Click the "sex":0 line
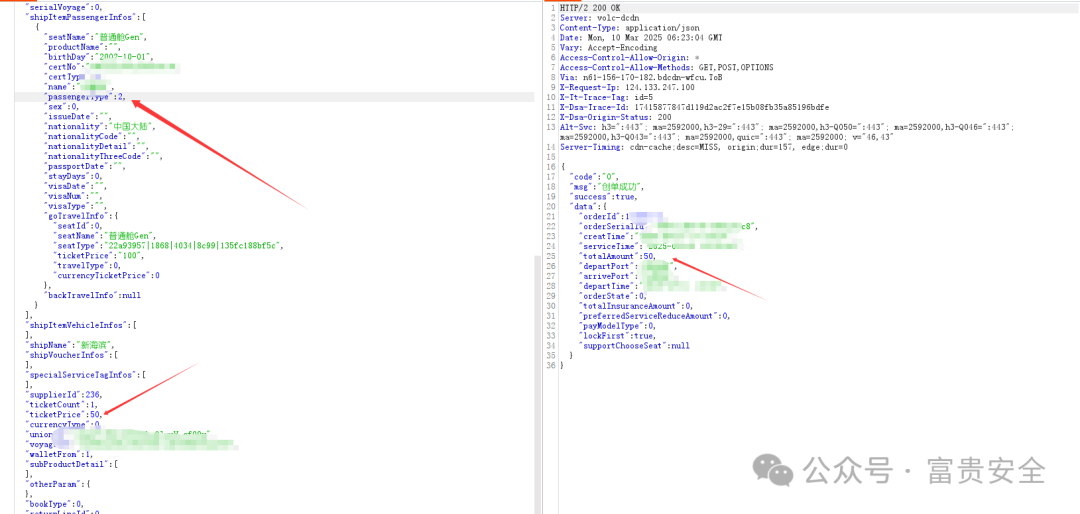Screen dimensions: 1080x514 [x=61, y=107]
